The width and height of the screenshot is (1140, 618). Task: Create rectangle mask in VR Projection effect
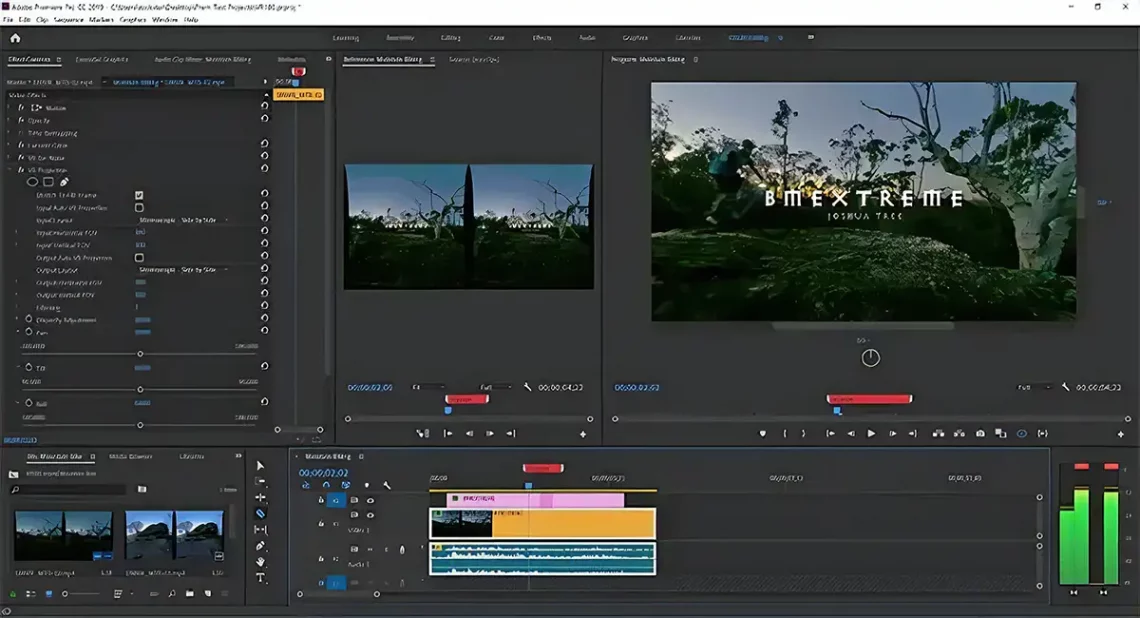tap(48, 182)
